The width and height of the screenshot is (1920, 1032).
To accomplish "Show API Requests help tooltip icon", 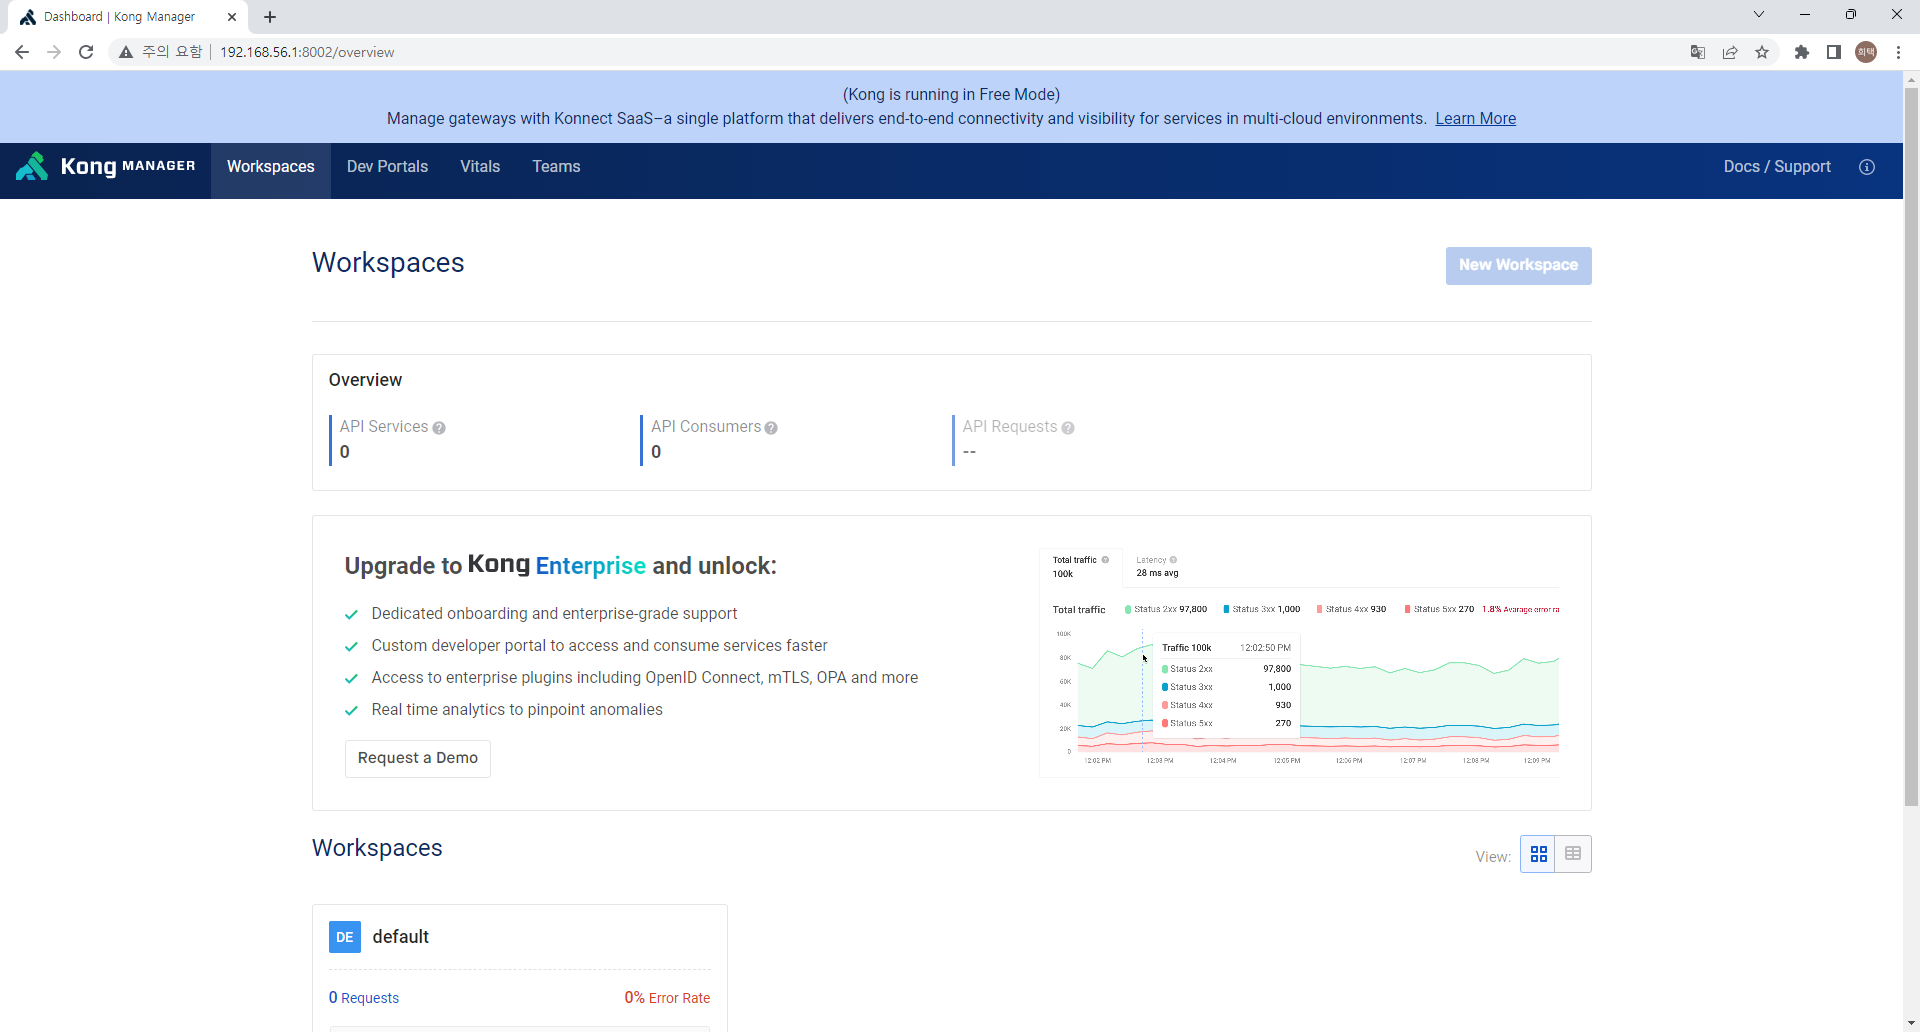I will pyautogui.click(x=1068, y=428).
